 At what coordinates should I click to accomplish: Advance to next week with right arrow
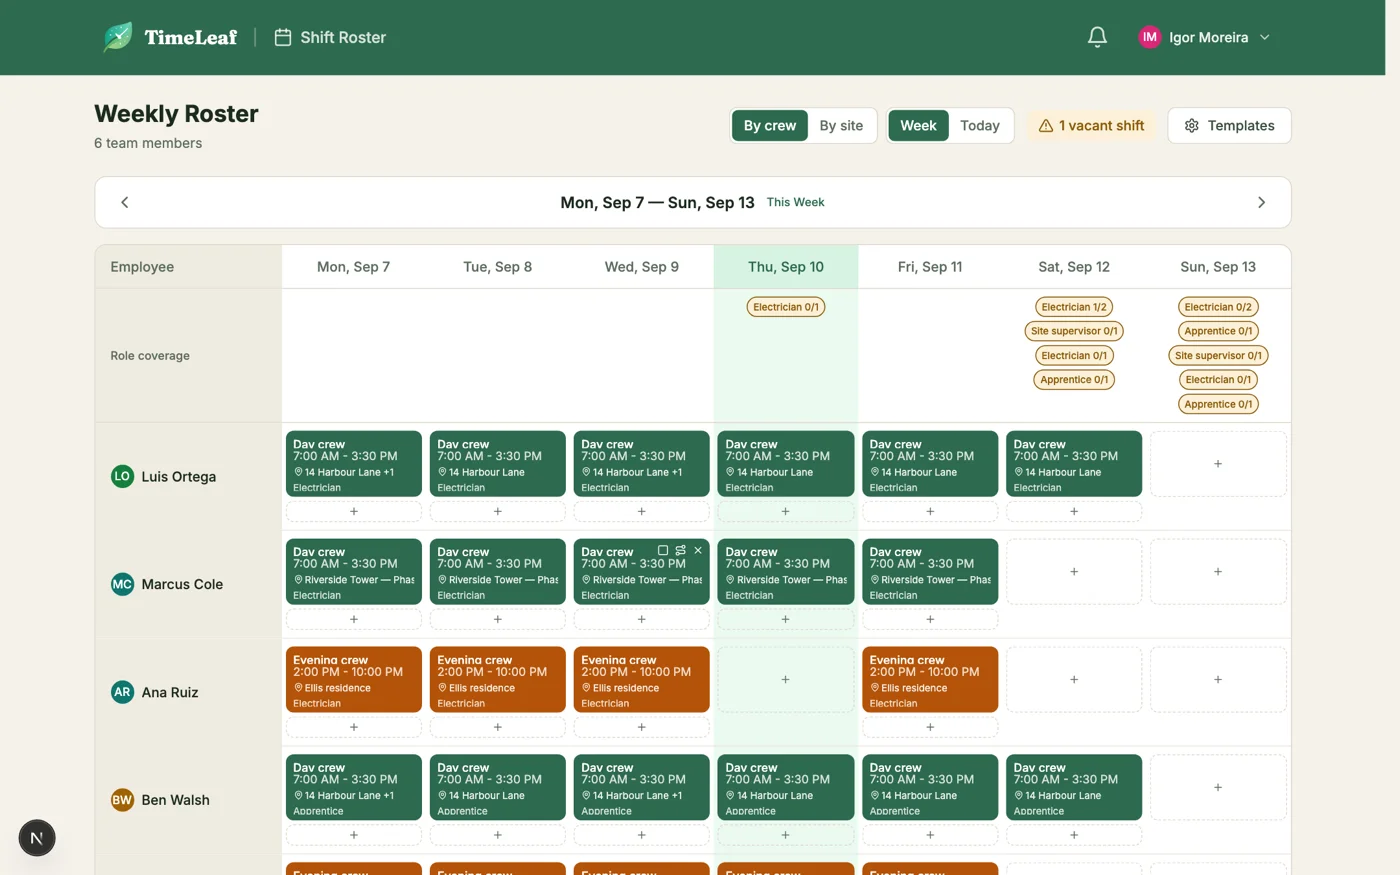pos(1261,202)
